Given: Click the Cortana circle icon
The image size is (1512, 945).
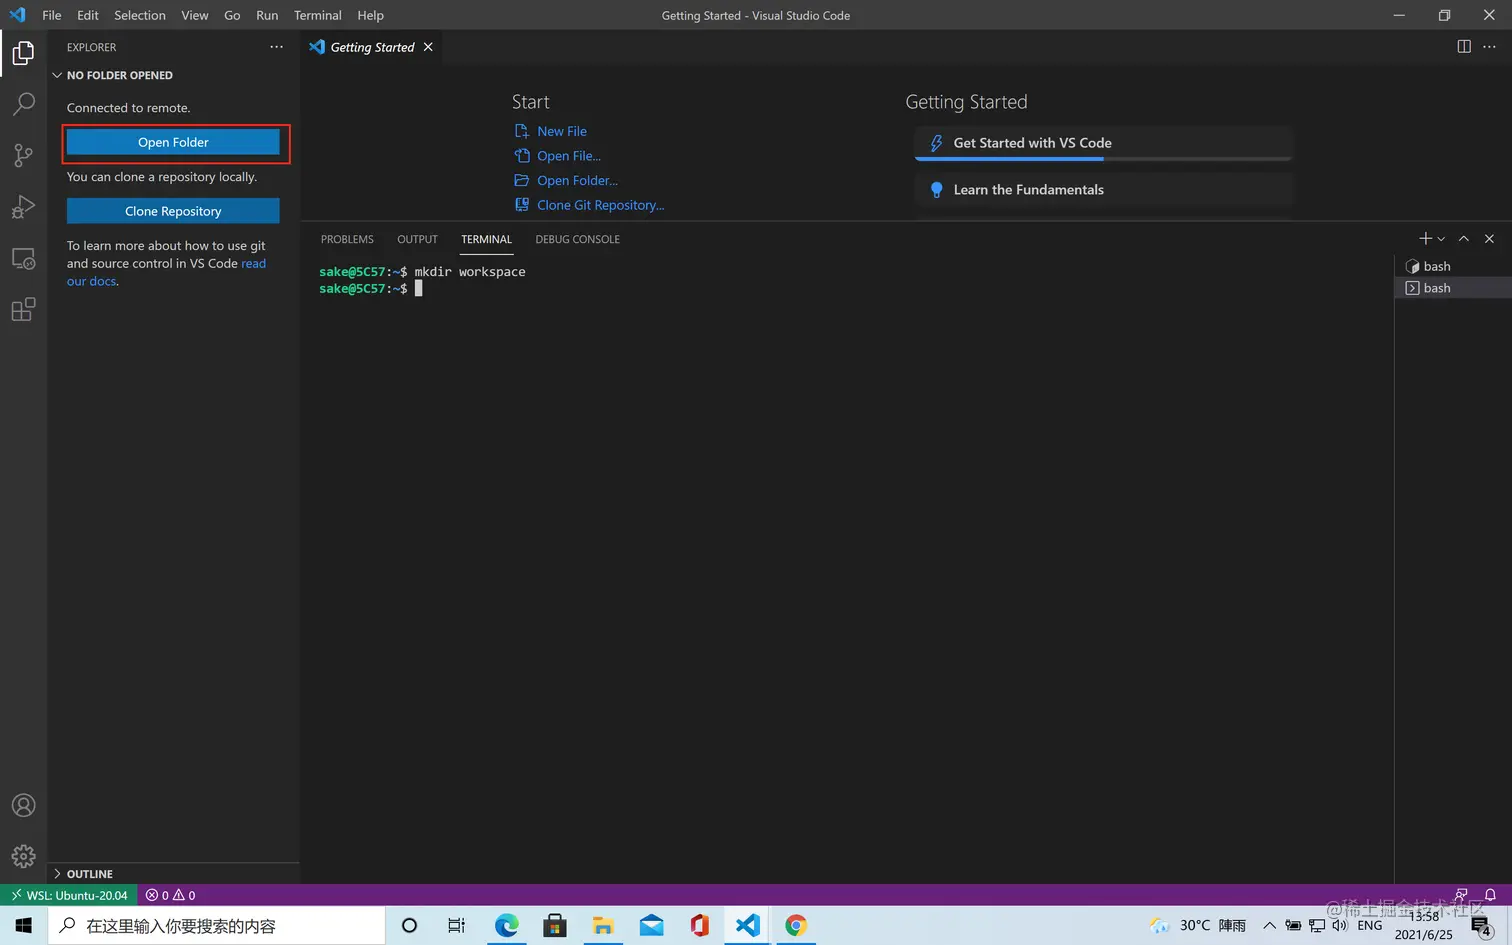Looking at the screenshot, I should click(409, 926).
